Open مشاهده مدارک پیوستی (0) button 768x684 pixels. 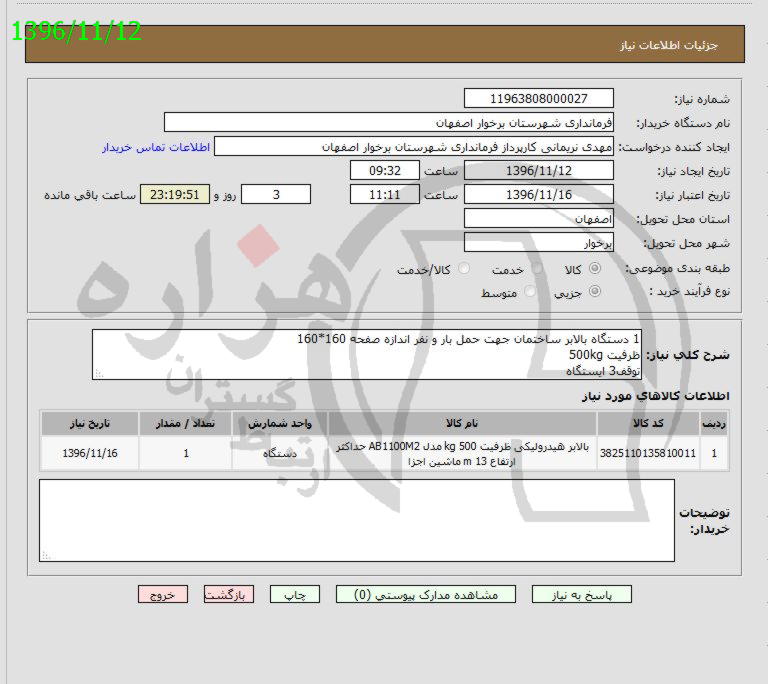click(x=426, y=594)
